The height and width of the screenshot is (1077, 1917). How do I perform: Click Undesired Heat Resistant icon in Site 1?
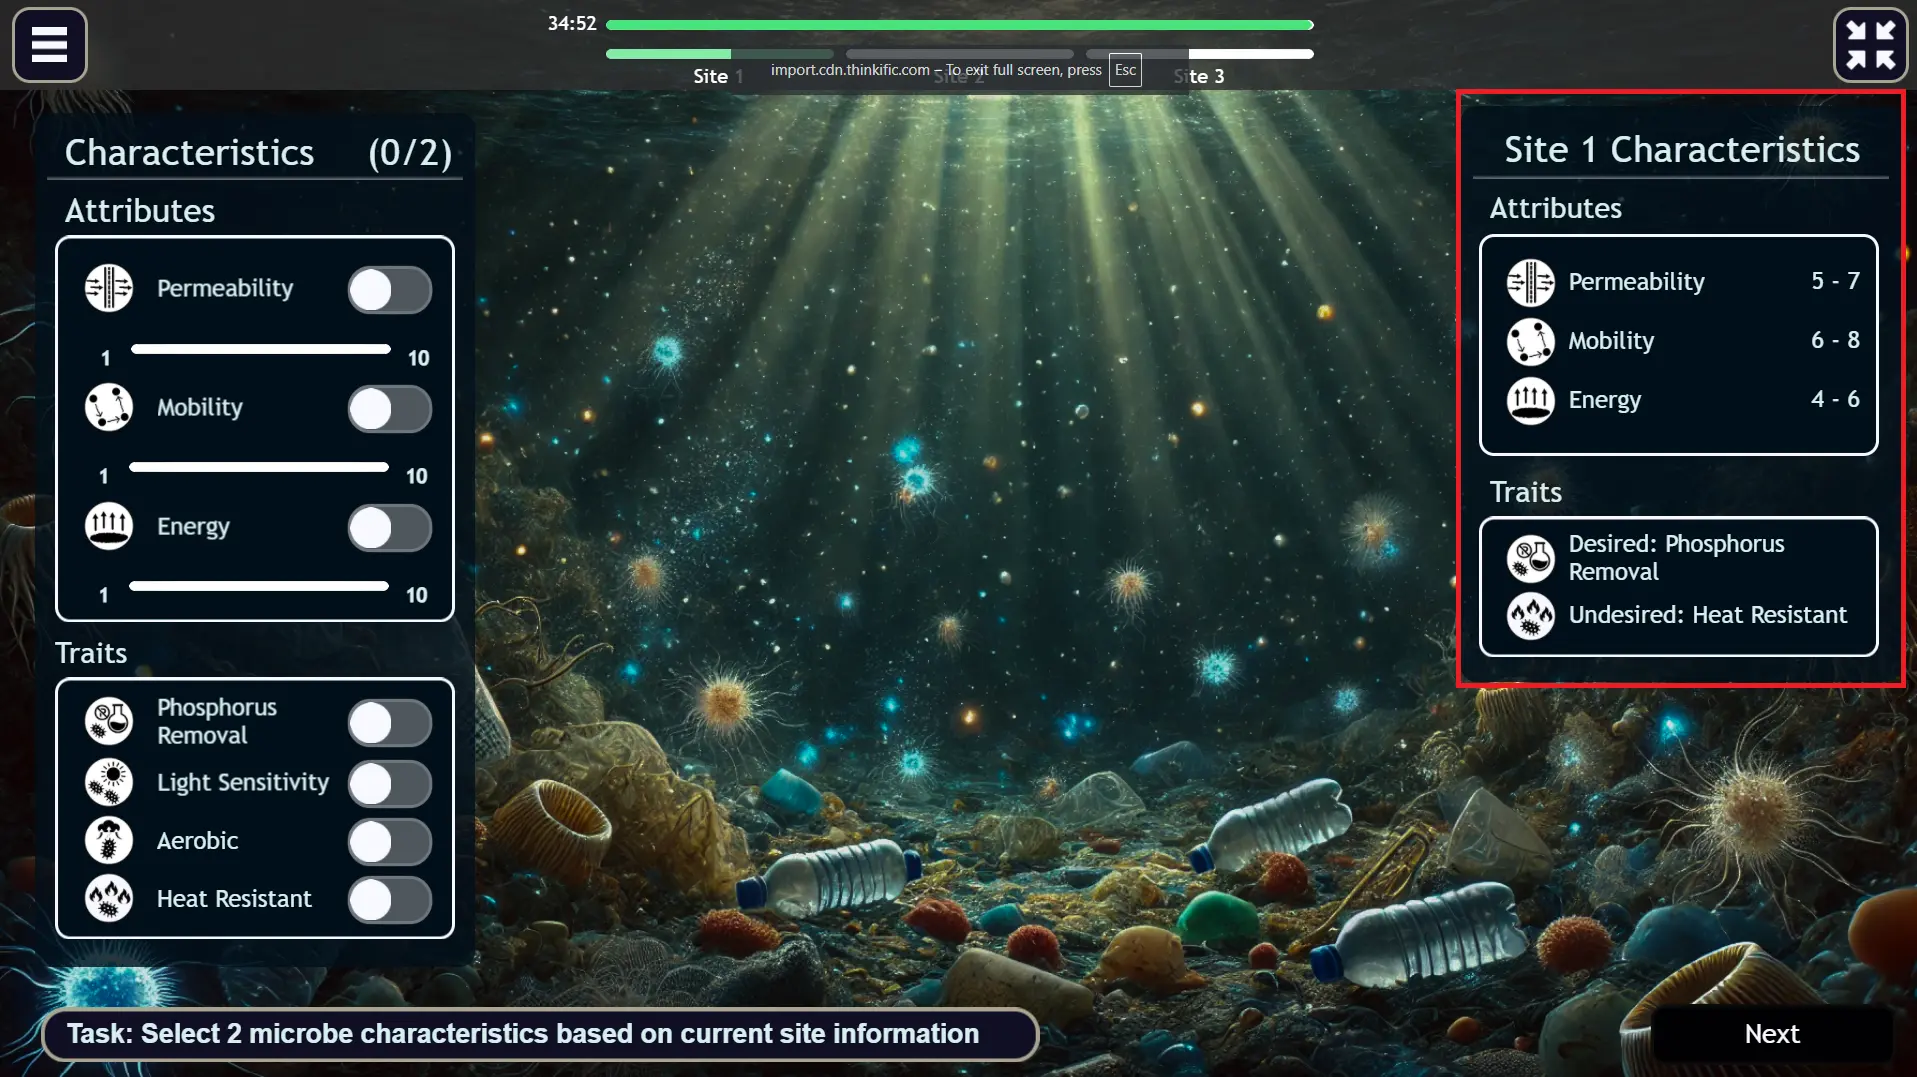point(1530,615)
